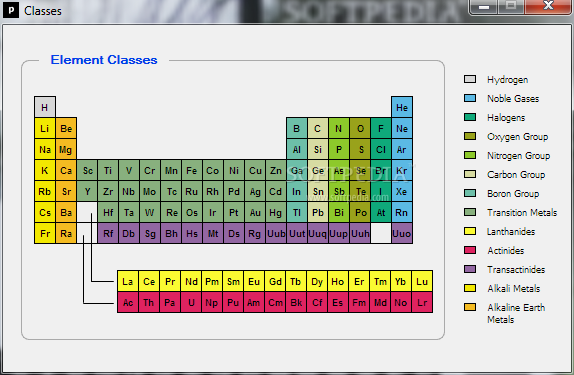Choose the Zn element cell
The width and height of the screenshot is (574, 375).
click(276, 170)
